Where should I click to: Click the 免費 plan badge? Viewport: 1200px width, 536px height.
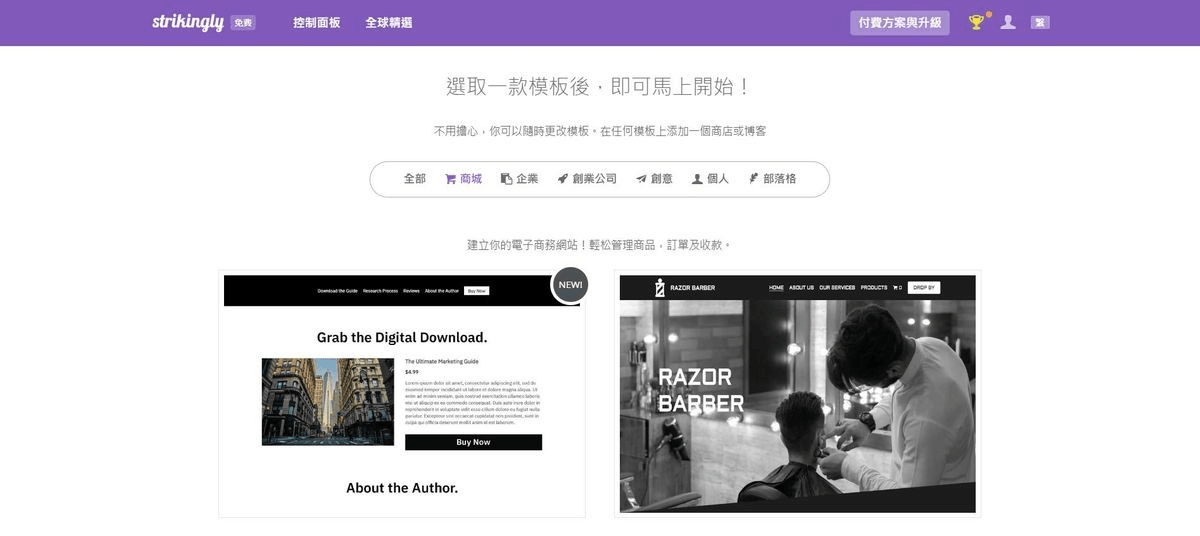pos(243,23)
